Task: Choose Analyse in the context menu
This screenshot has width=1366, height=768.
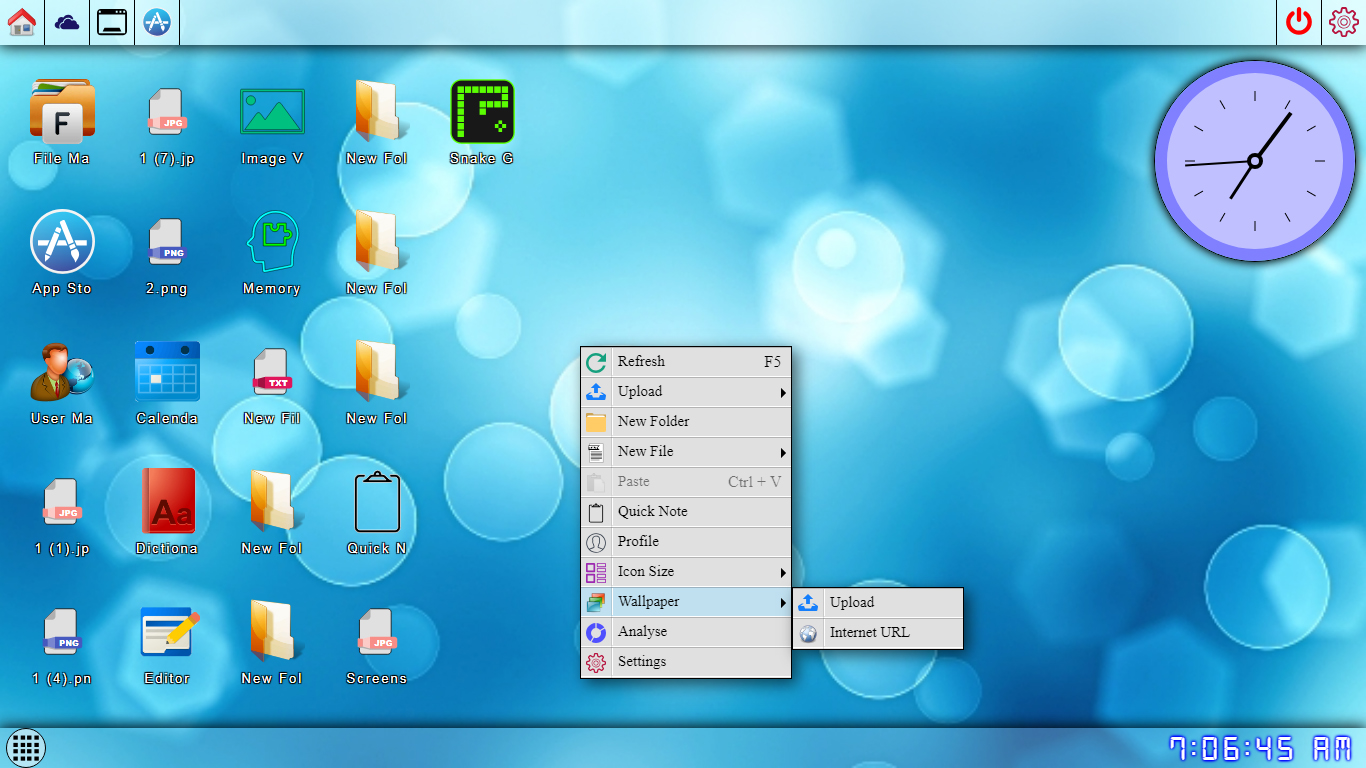Action: (686, 632)
